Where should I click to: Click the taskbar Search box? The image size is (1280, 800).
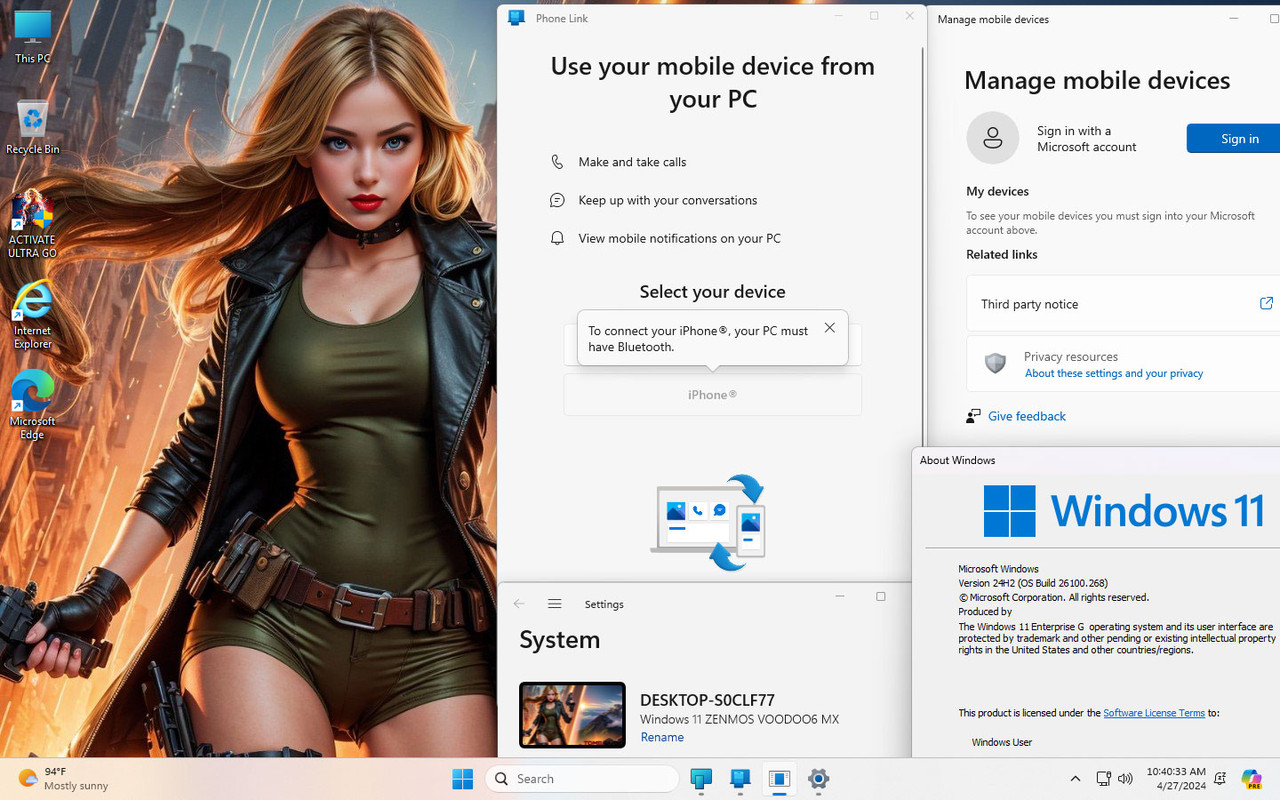(x=582, y=778)
